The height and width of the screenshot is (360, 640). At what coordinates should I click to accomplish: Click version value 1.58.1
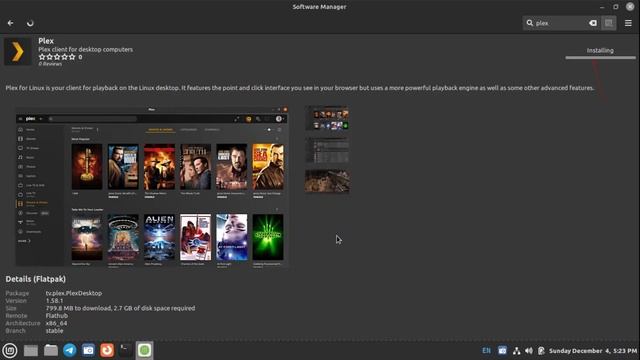pyautogui.click(x=54, y=301)
